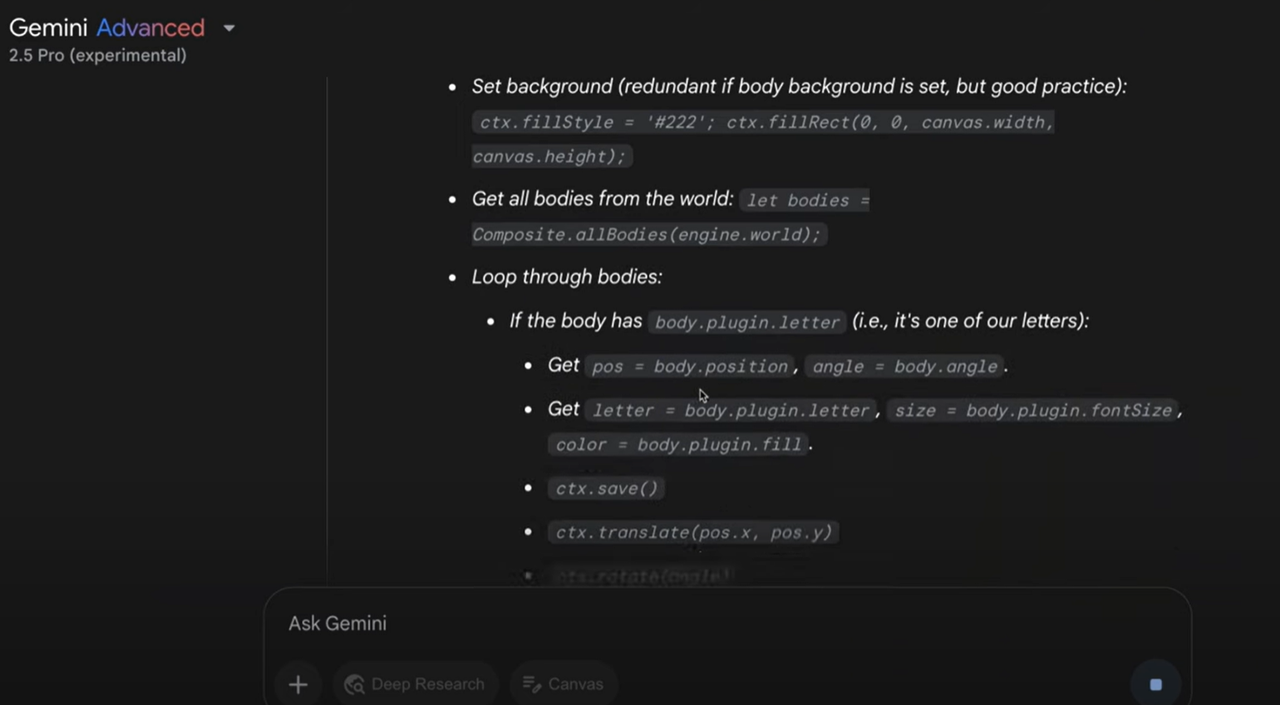1280x705 pixels.
Task: Click the Composite.allBodies(engine.world) code line
Action: (x=647, y=234)
